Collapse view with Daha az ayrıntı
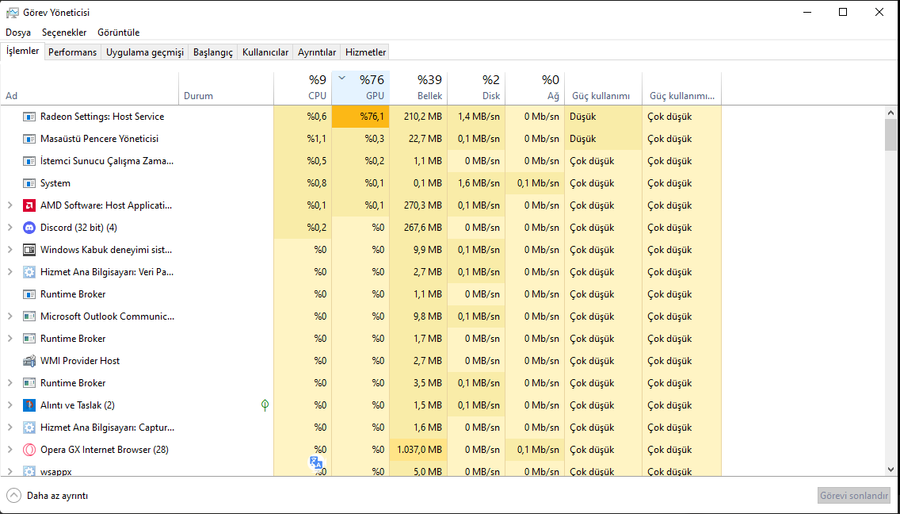This screenshot has width=900, height=514. click(x=48, y=496)
